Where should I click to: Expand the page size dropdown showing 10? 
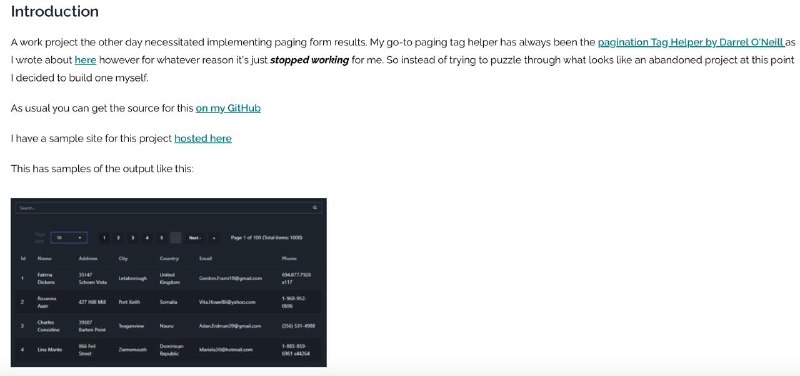point(69,238)
